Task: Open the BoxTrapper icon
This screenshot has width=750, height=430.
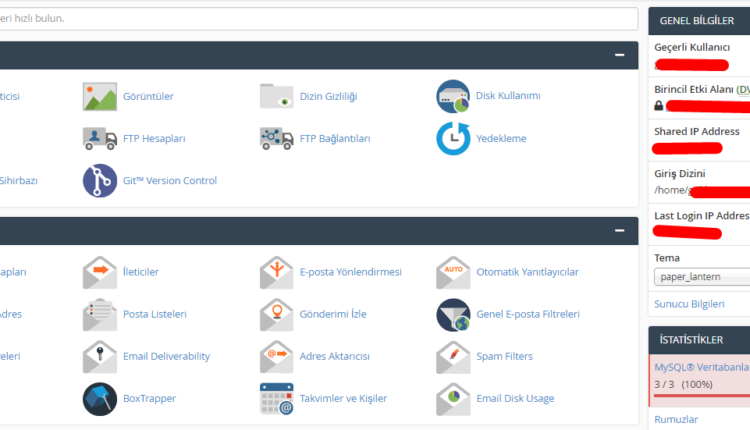Action: point(99,399)
